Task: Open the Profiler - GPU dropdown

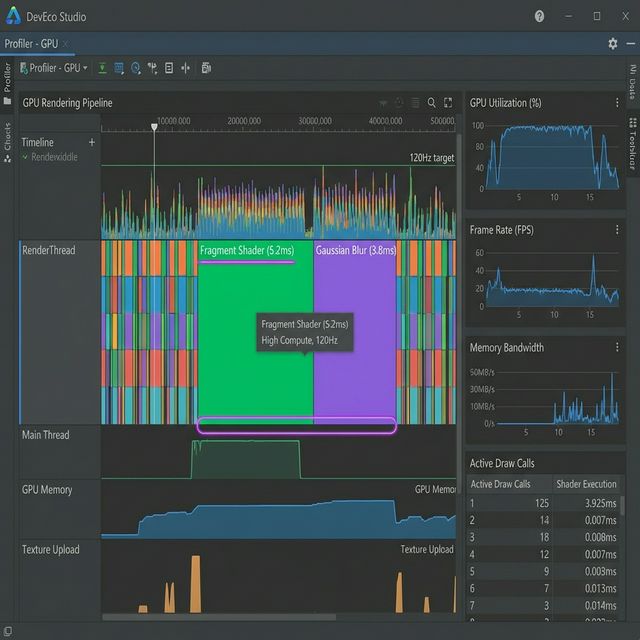Action: (x=54, y=68)
